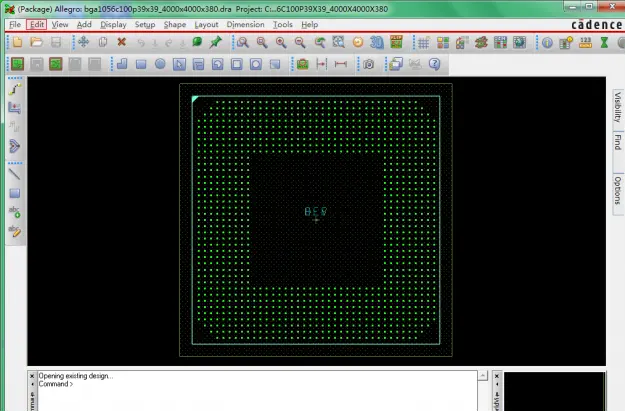The height and width of the screenshot is (412, 626).
Task: Click the Slide tool in sidebar
Action: click(x=15, y=108)
